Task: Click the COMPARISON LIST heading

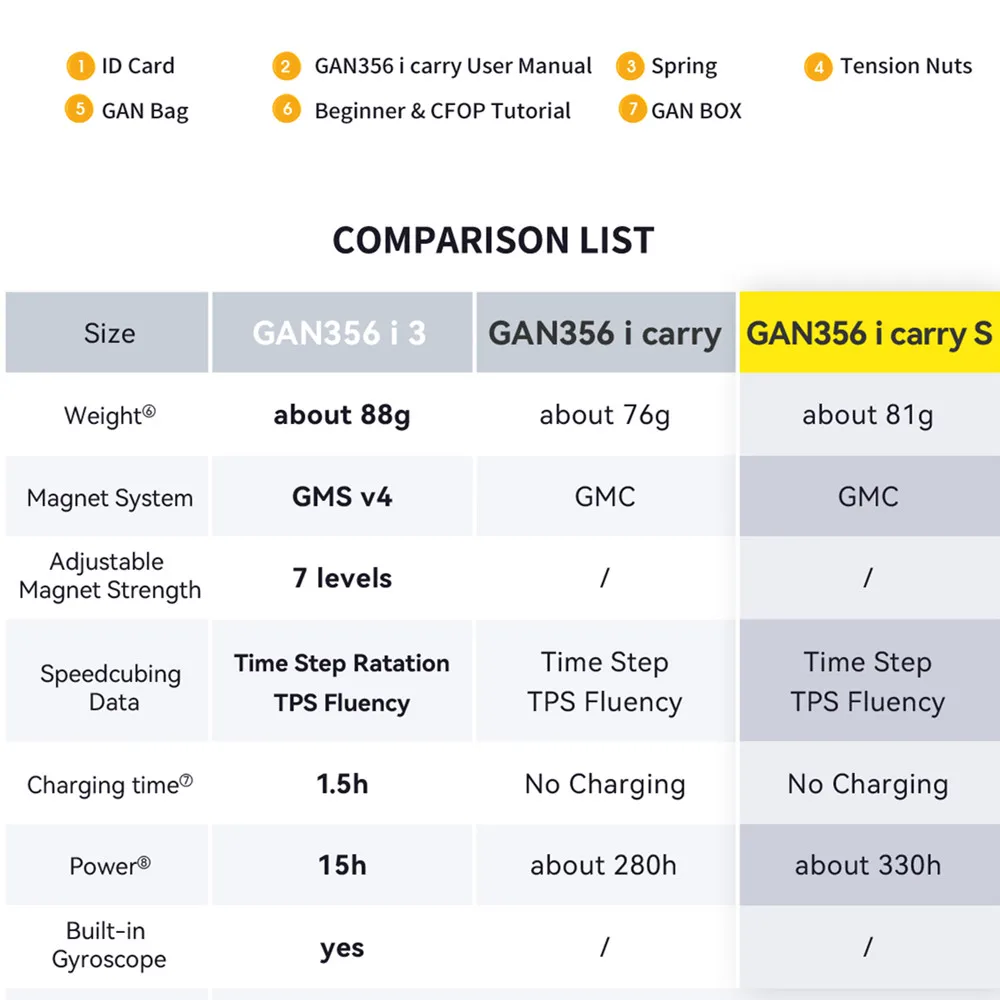Action: (493, 240)
